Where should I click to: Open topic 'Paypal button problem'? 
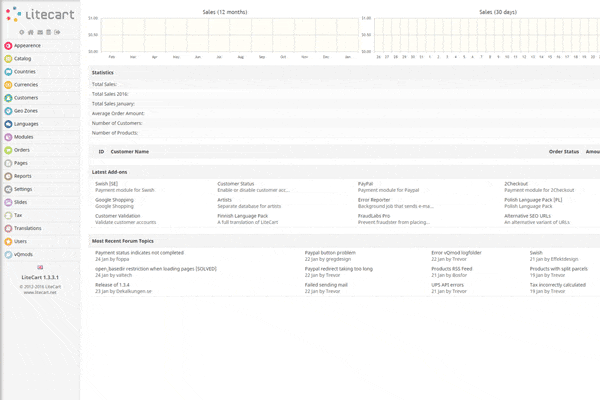click(330, 253)
